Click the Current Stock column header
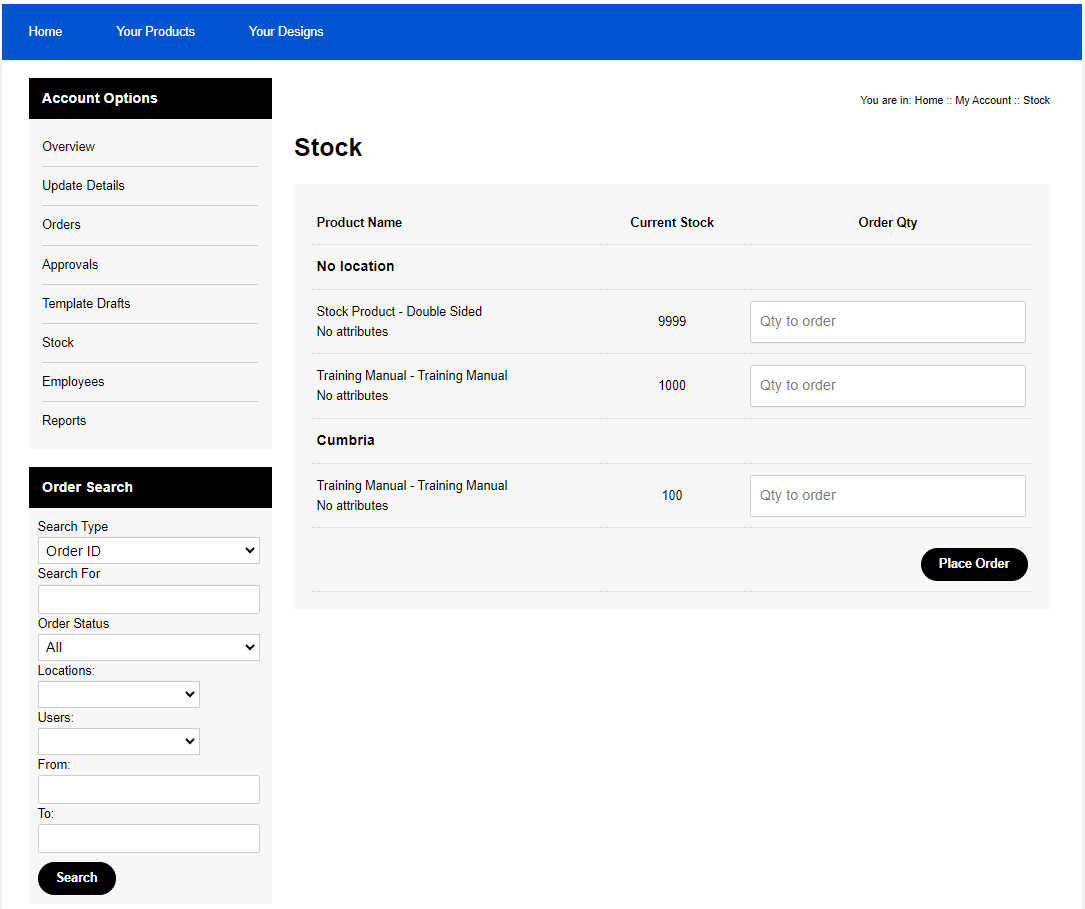 point(672,223)
